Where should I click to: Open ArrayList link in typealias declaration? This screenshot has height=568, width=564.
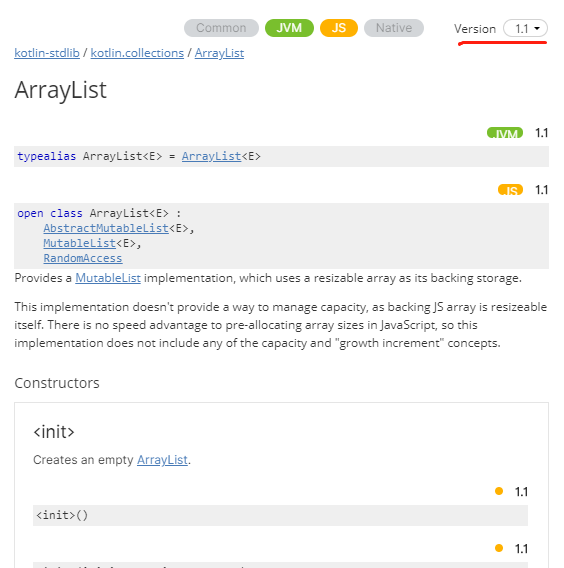coord(211,156)
